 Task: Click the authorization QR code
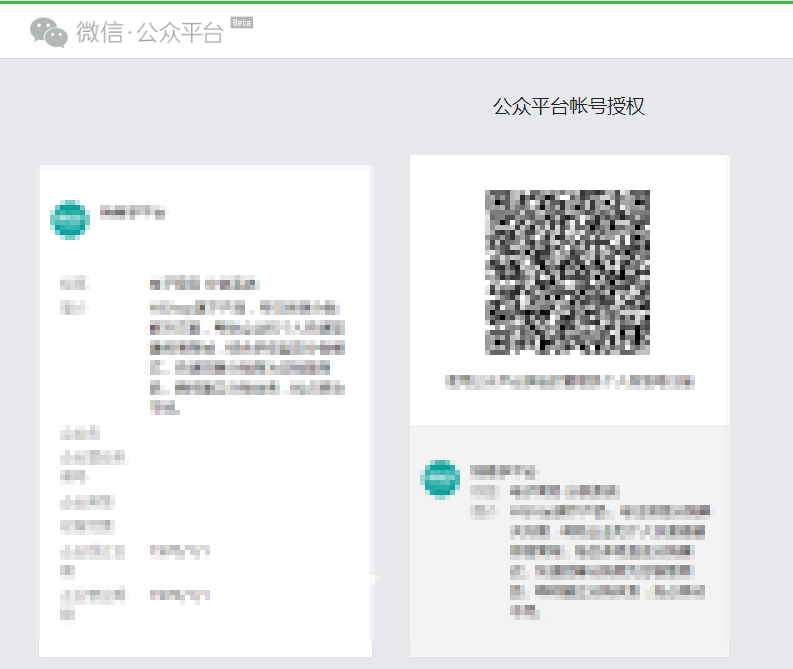(567, 271)
